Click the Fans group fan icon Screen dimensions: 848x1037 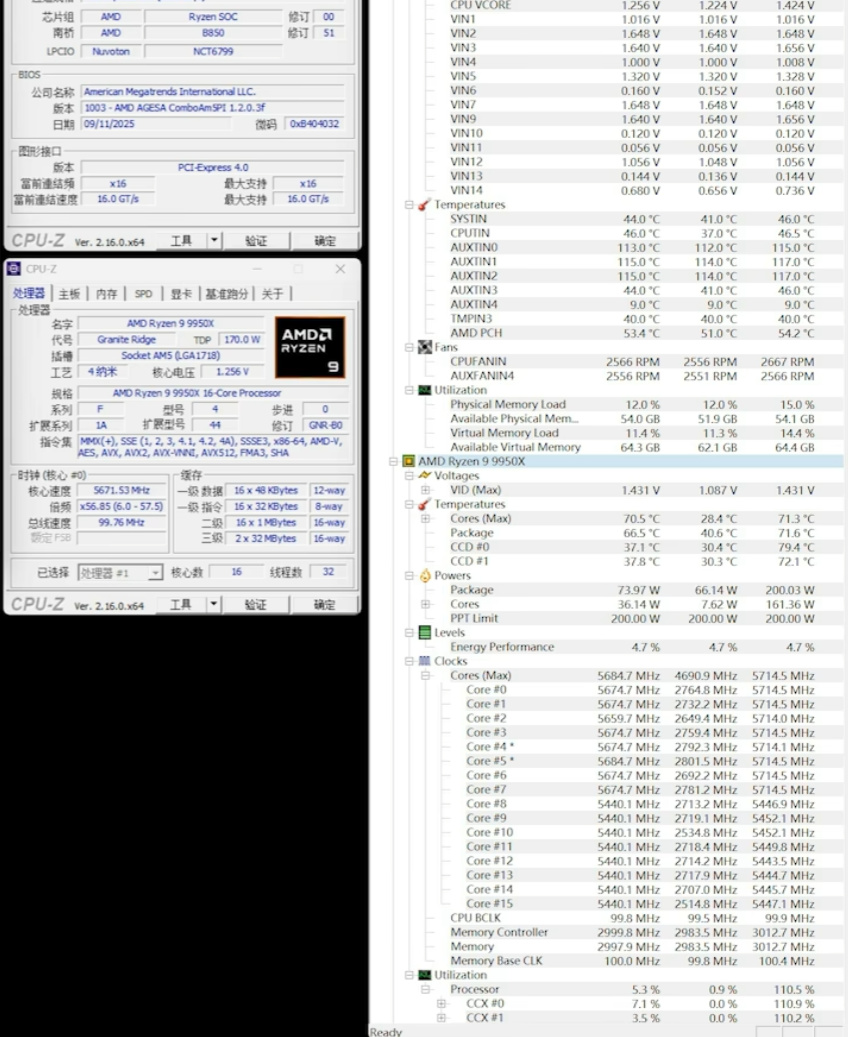pyautogui.click(x=425, y=347)
